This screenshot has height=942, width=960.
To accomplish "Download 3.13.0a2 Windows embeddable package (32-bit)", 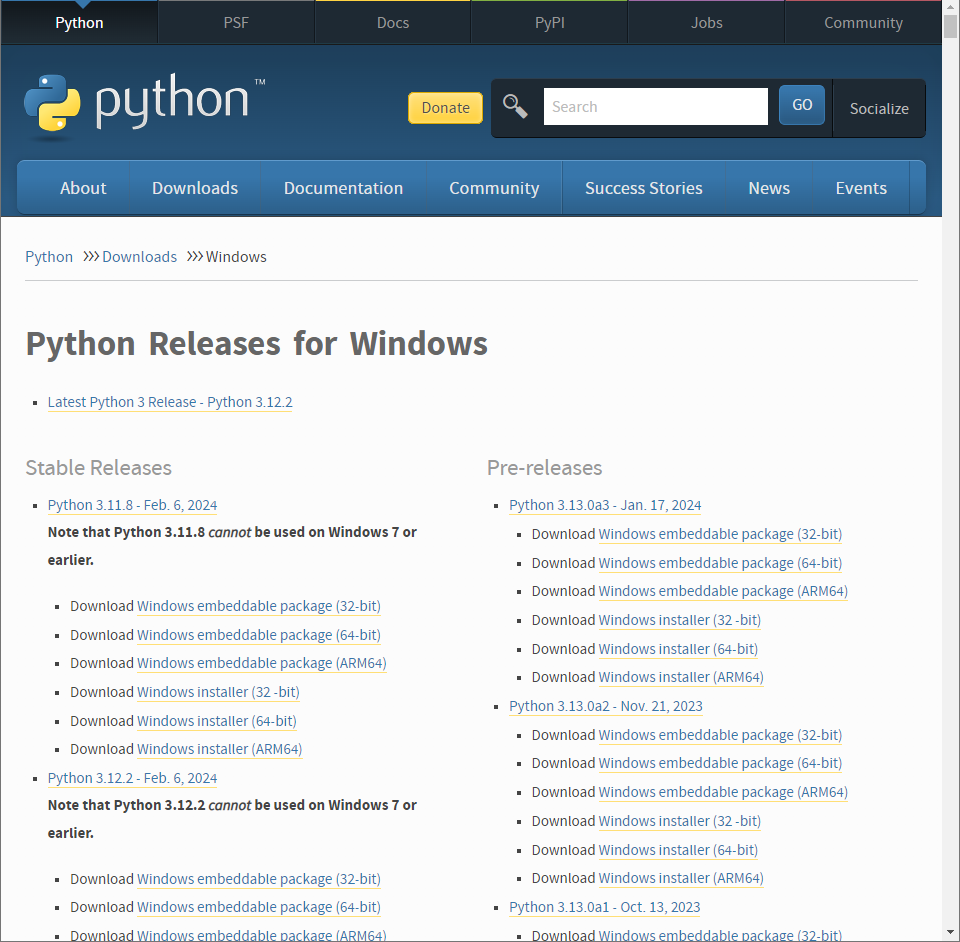I will pos(720,735).
